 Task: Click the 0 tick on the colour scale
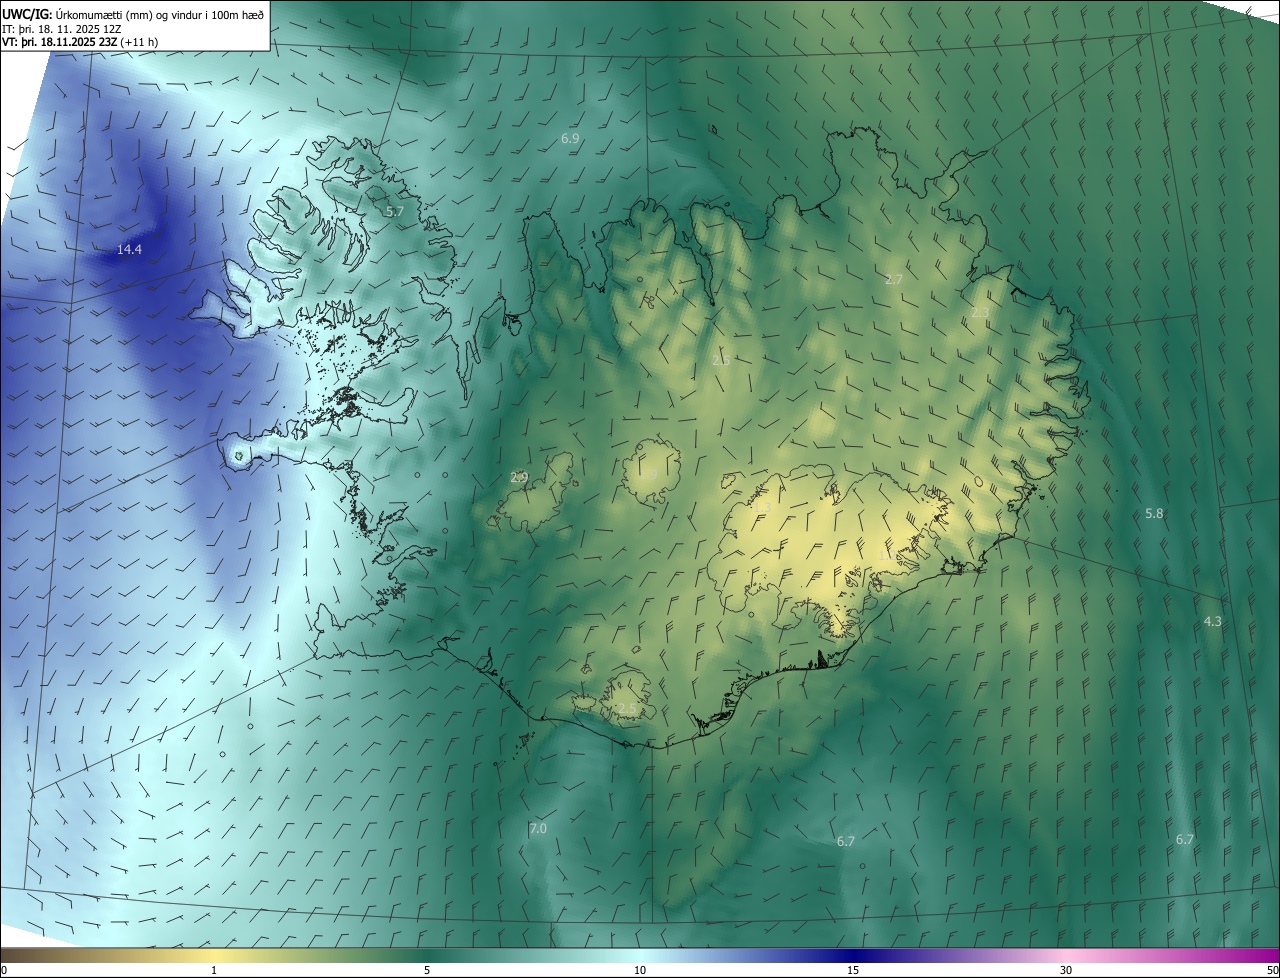point(4,970)
